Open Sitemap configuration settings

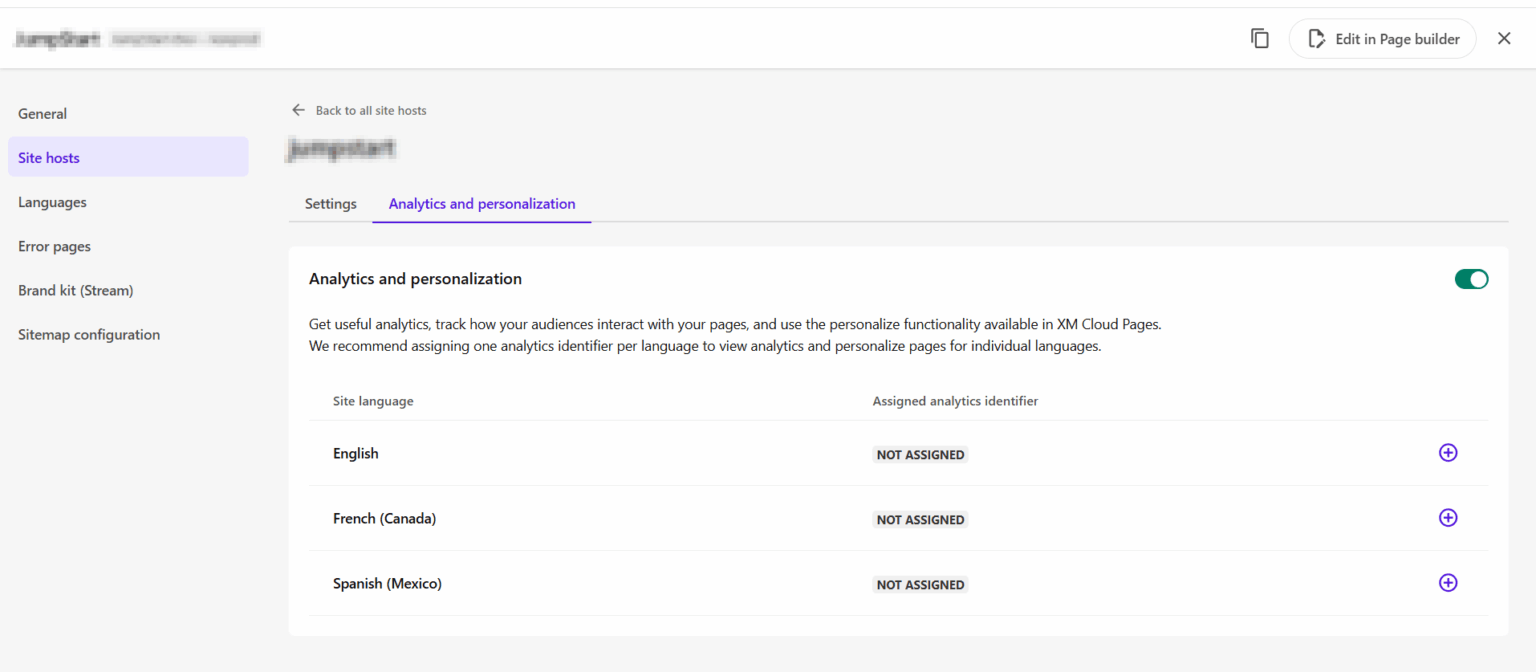pos(89,334)
